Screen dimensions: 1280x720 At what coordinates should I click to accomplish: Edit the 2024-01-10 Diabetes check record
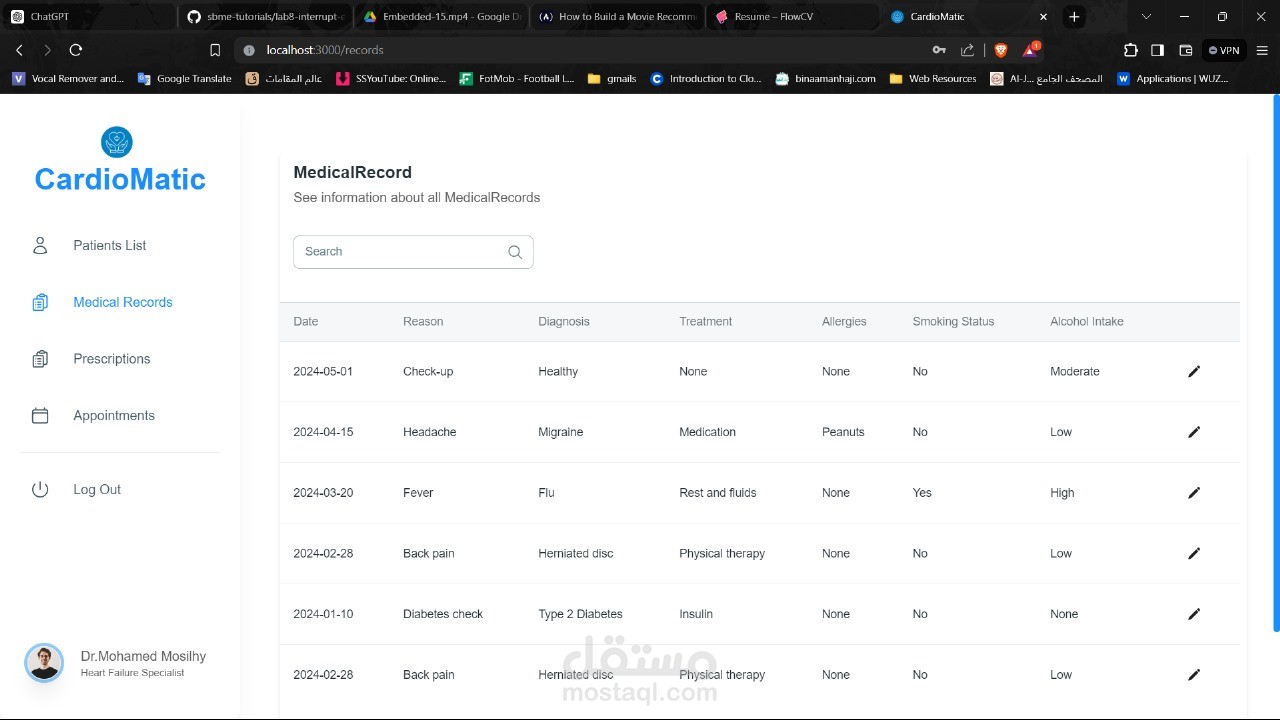pyautogui.click(x=1194, y=614)
